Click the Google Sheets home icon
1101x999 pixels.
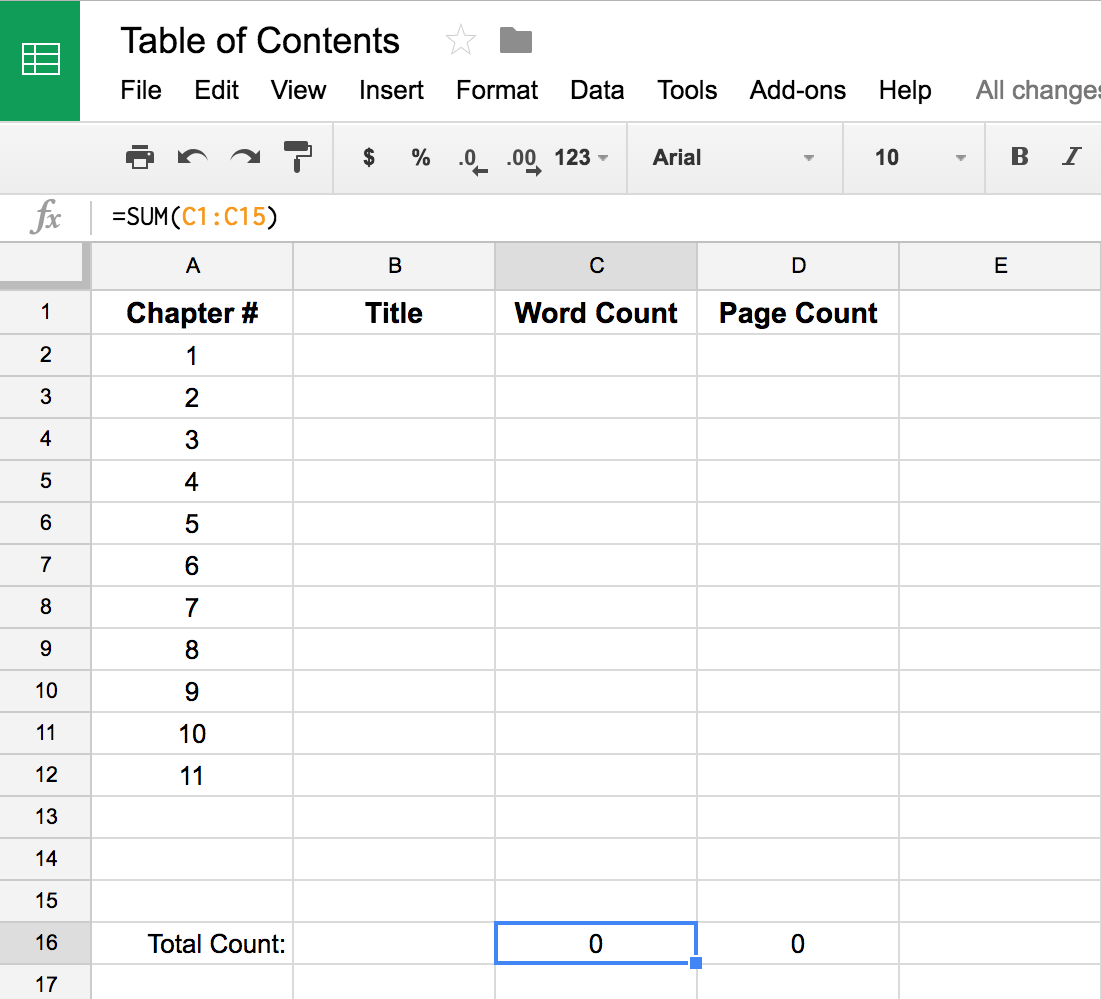point(40,60)
